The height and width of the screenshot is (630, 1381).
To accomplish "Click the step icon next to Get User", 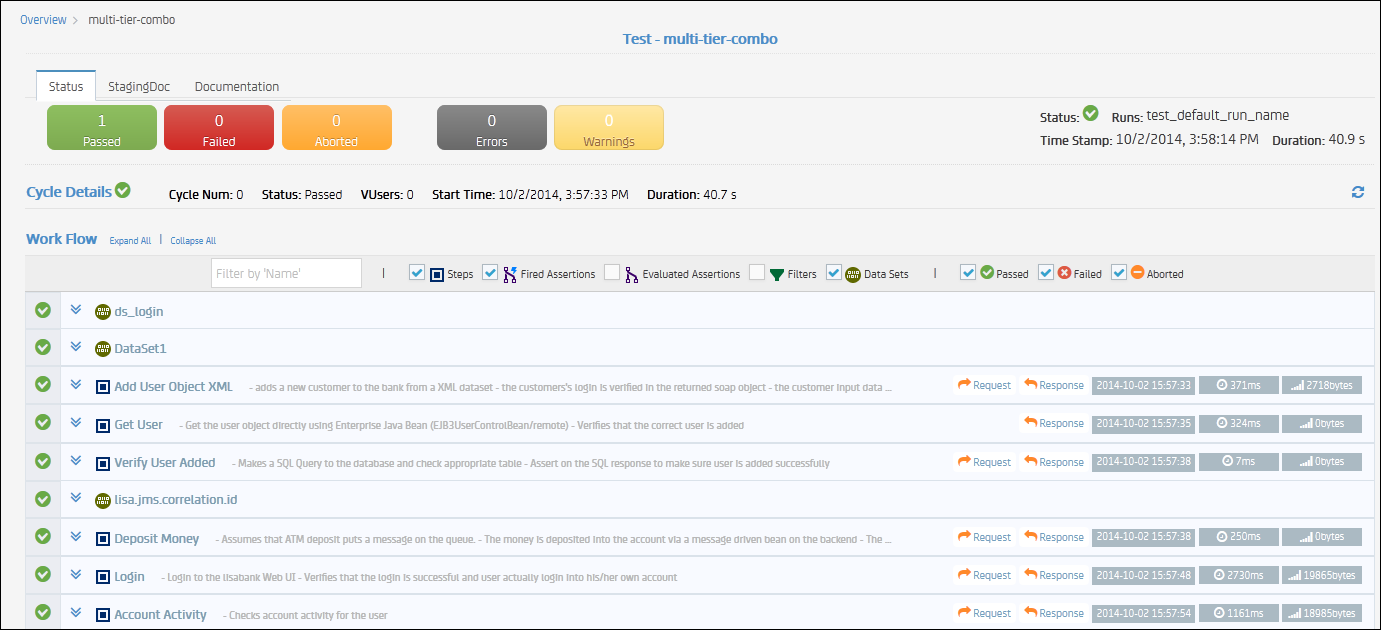I will point(102,423).
